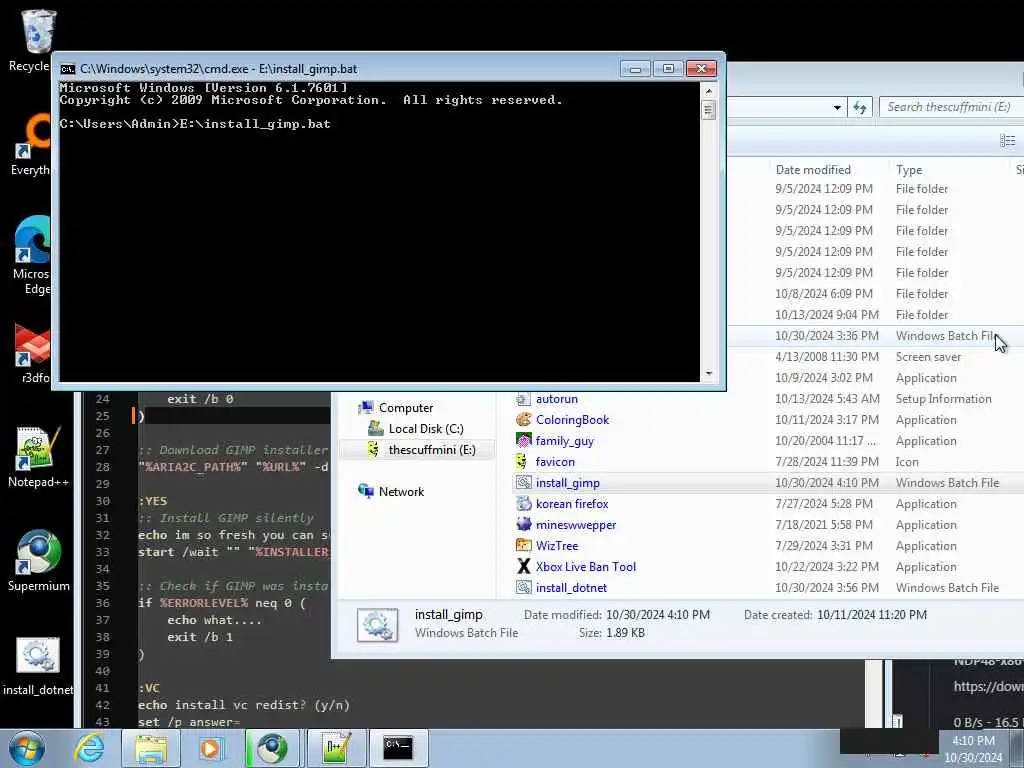Click the 'echo what....' editor line
Image resolution: width=1024 pixels, height=768 pixels.
214,620
